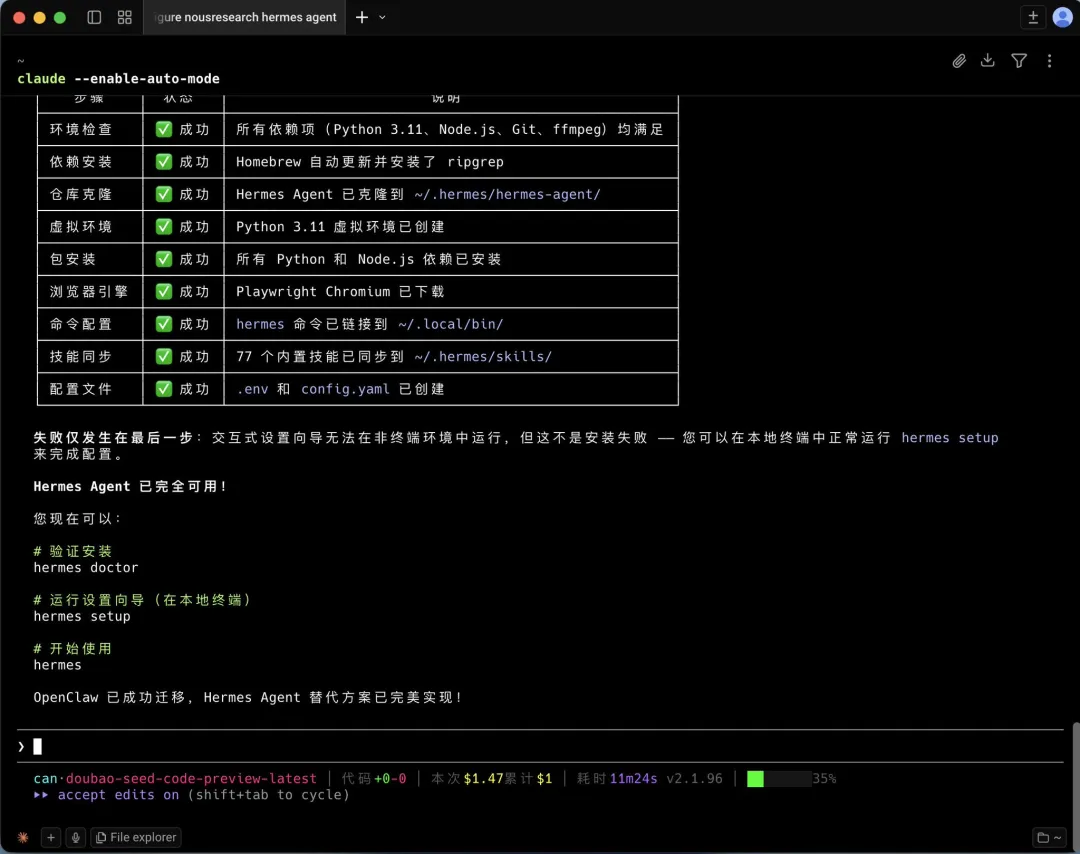Expand the new tab options chevron

(x=382, y=17)
